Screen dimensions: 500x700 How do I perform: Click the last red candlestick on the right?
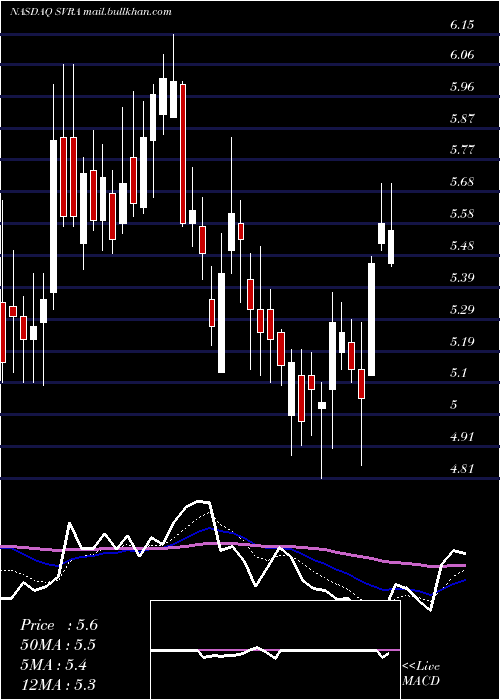[362, 384]
